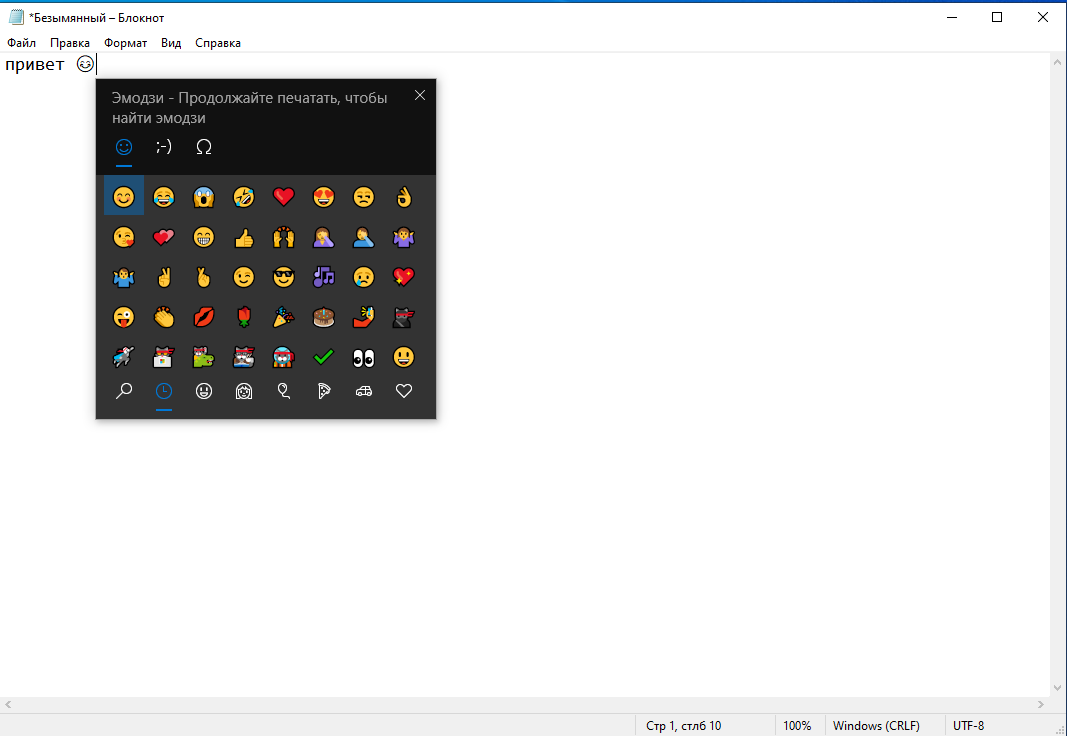The height and width of the screenshot is (736, 1067).
Task: Insert the winking face with tongue emoji
Action: [124, 318]
